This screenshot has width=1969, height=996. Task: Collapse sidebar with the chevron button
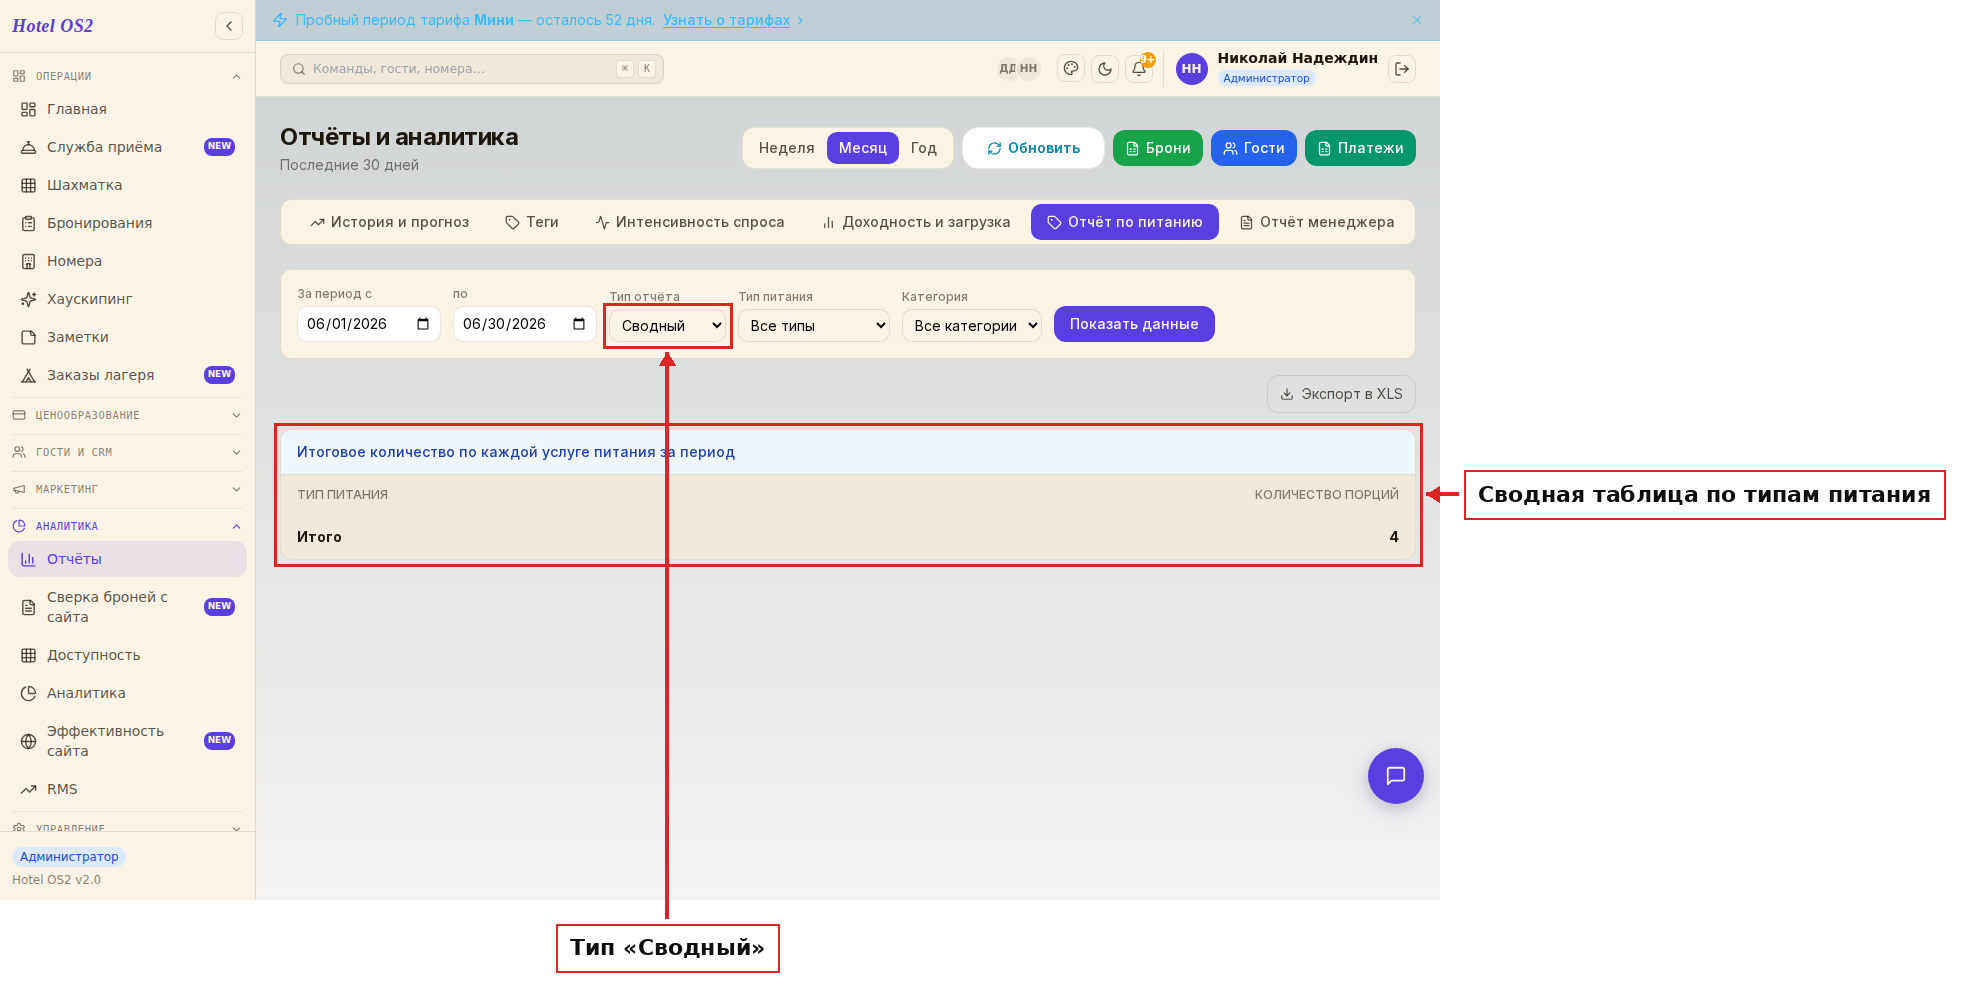pyautogui.click(x=229, y=26)
